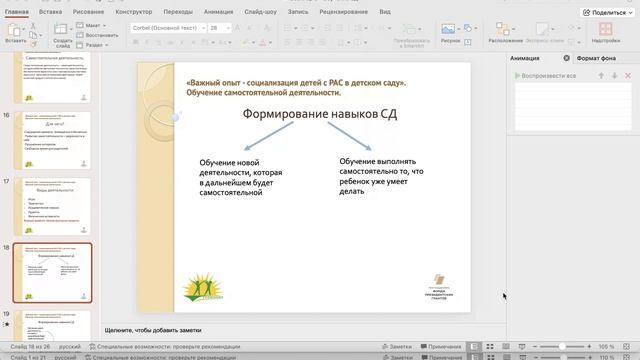This screenshot has width=640, height=360.
Task: Click the Надстройки add-ins icon
Action: 605,29
